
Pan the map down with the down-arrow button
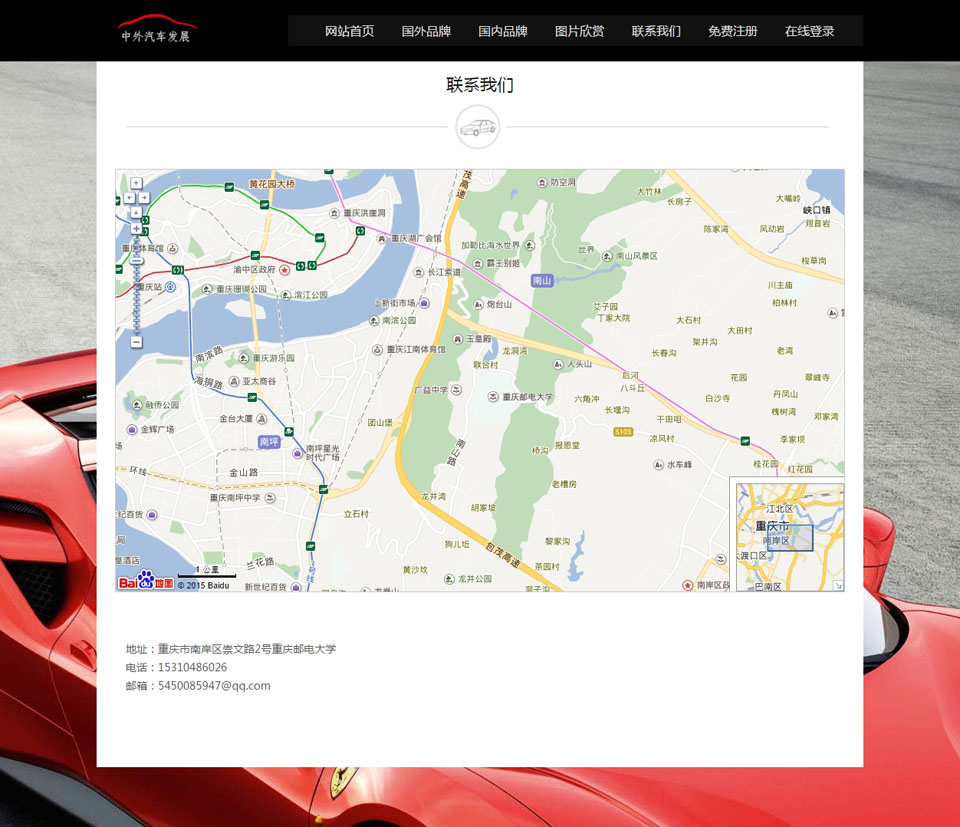(x=136, y=212)
